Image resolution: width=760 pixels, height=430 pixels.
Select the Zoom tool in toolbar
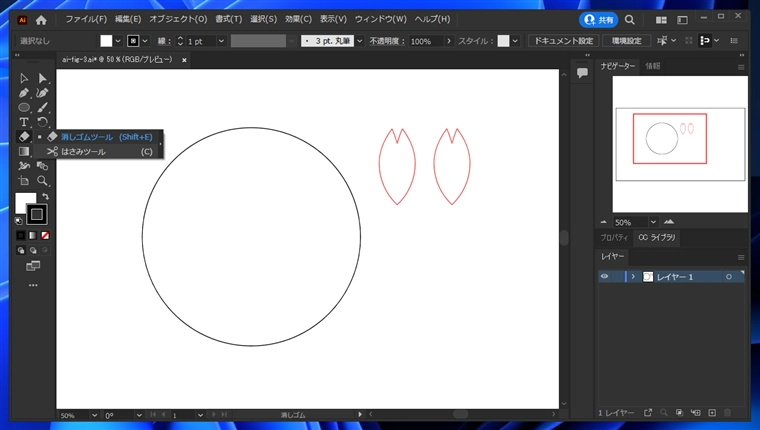coord(42,181)
